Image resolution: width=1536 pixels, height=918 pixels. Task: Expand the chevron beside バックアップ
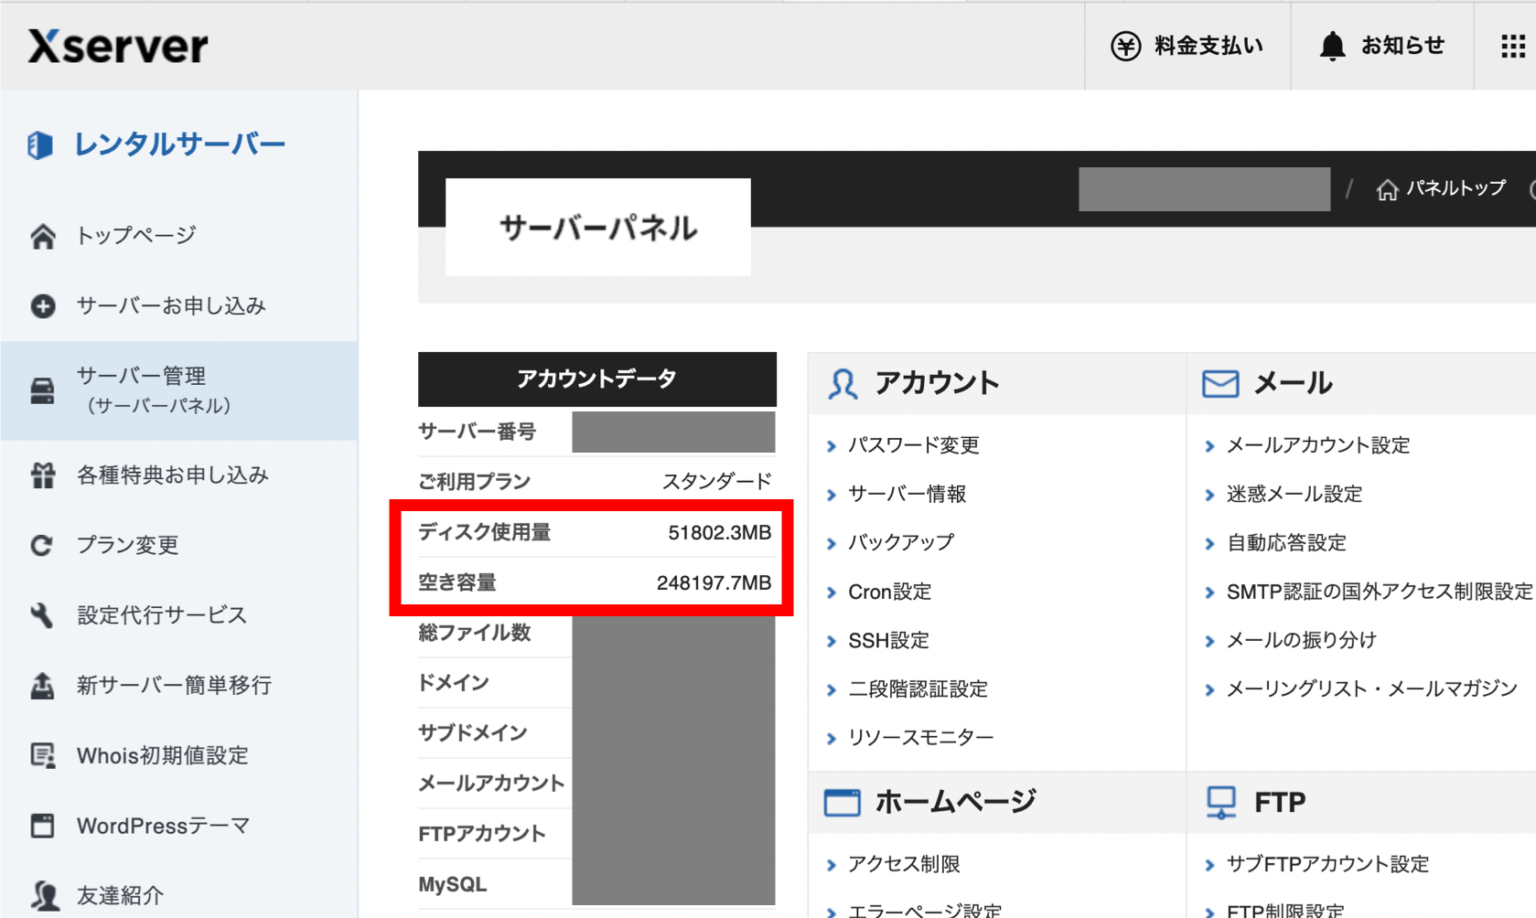[x=833, y=542]
